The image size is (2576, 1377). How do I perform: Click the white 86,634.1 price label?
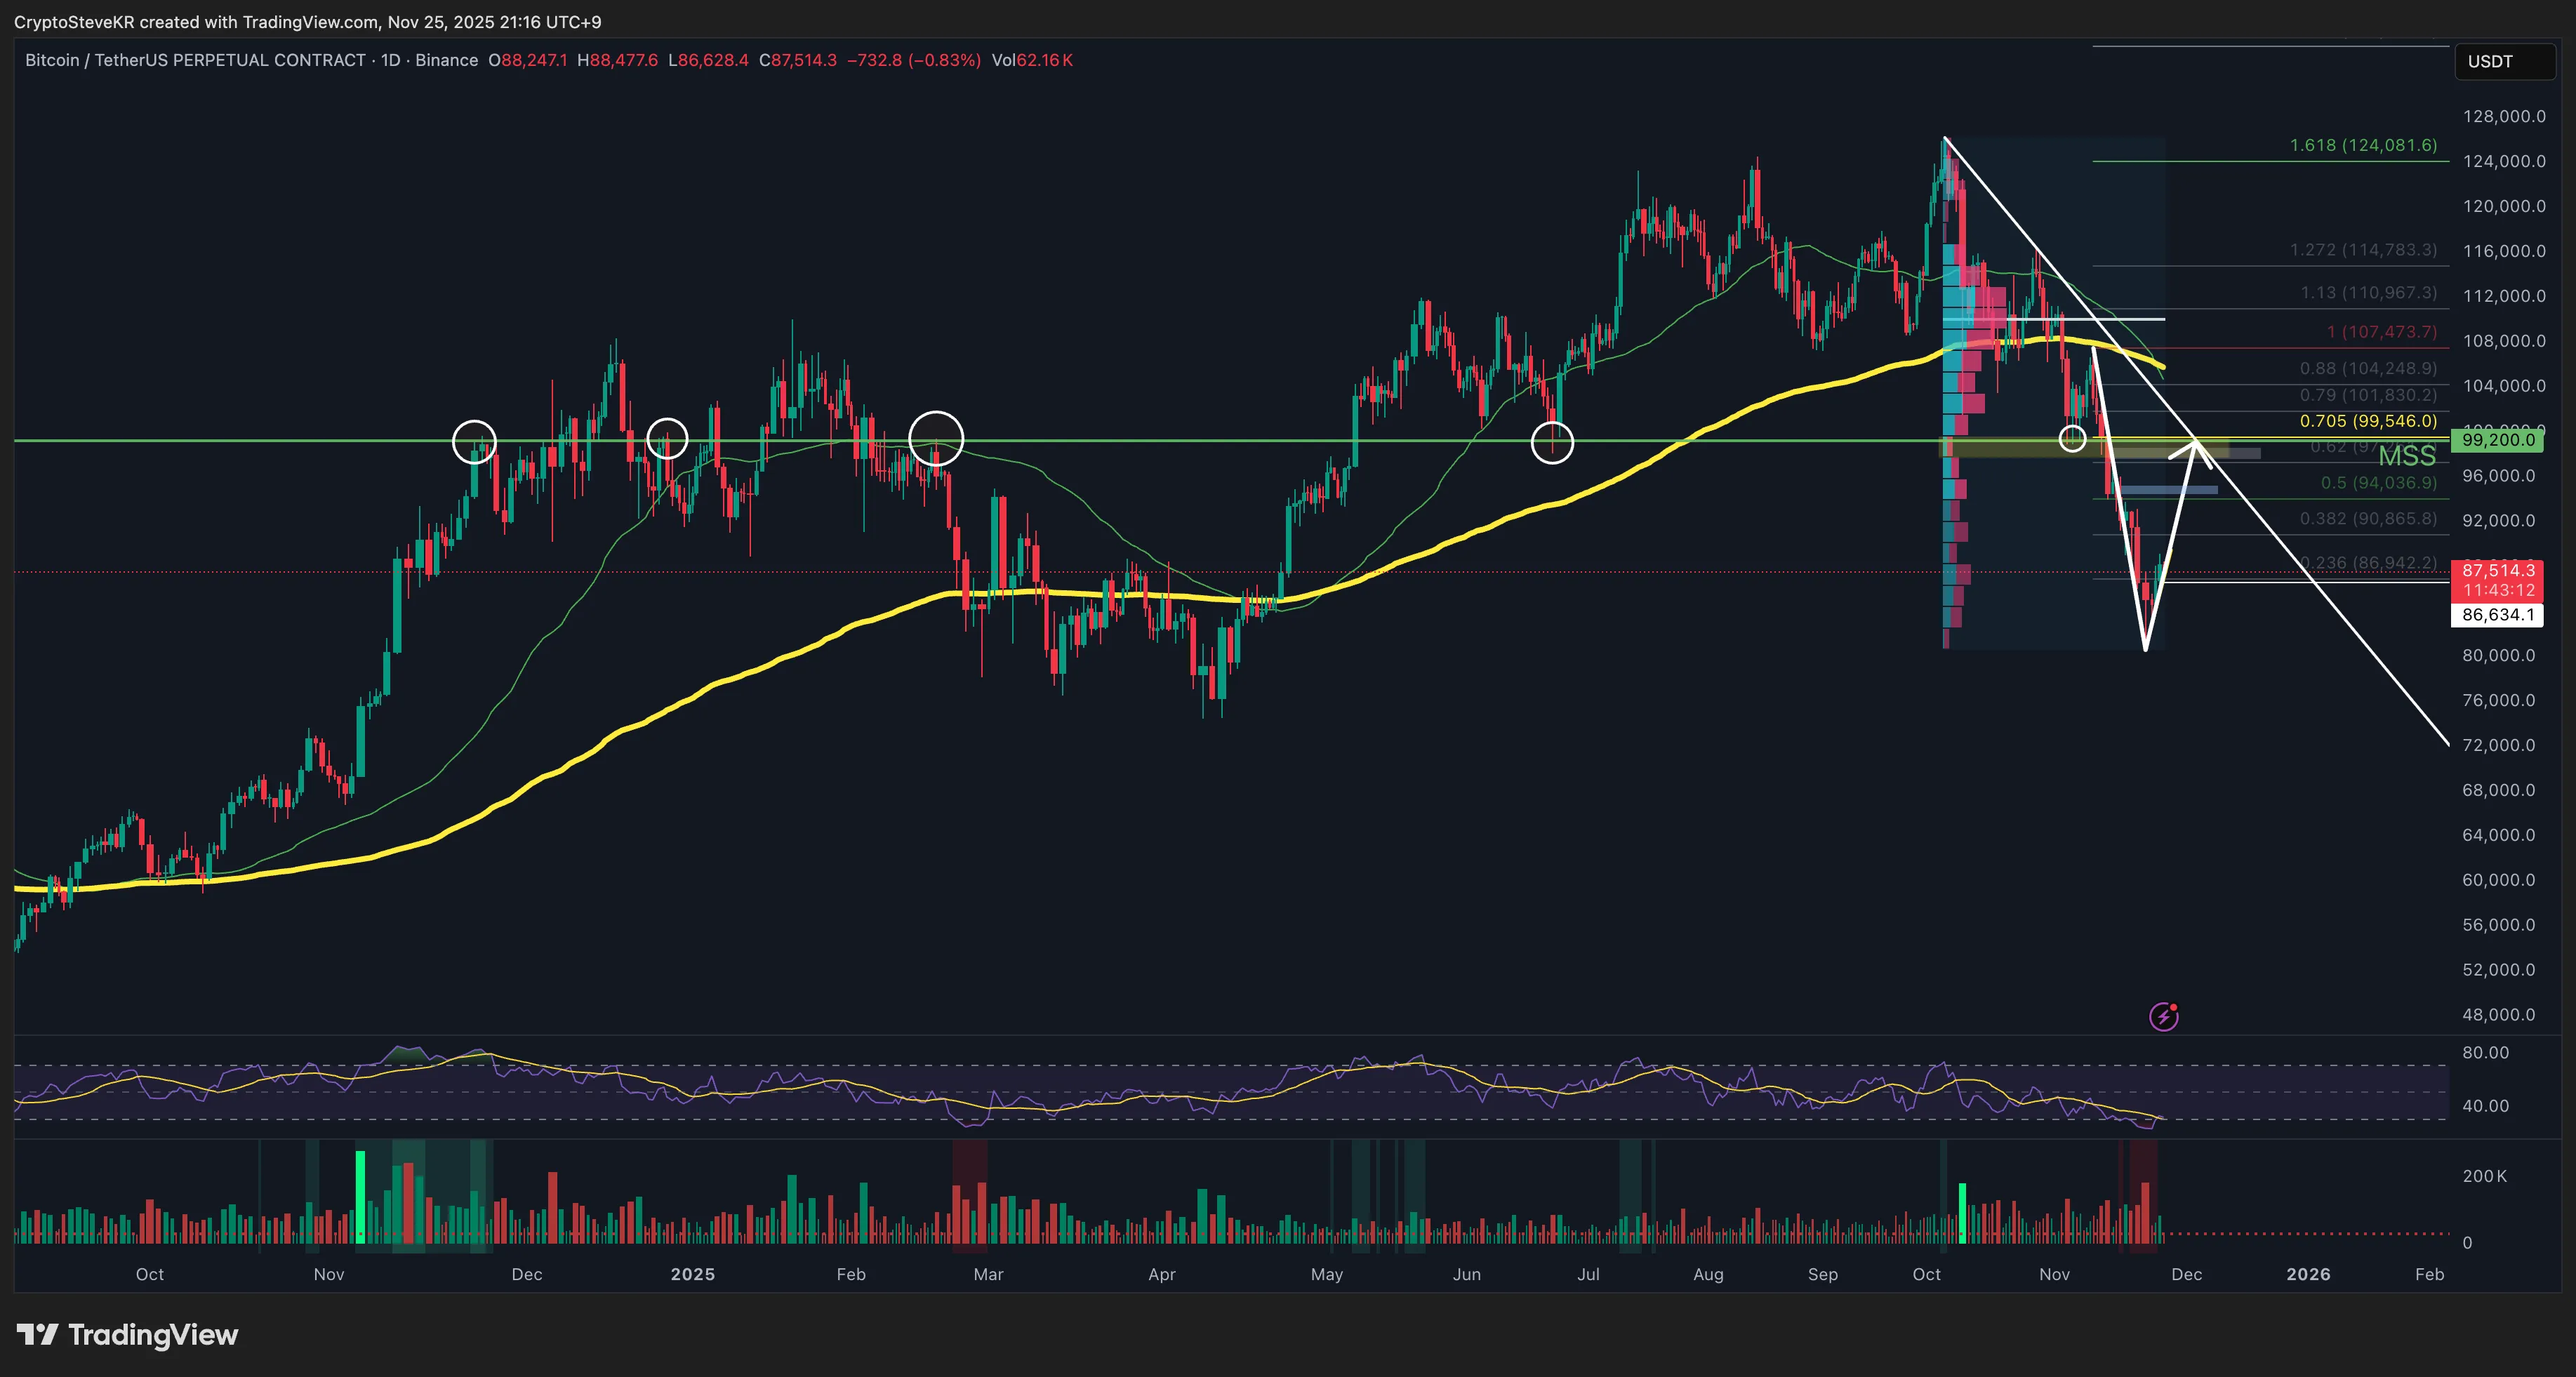point(2497,615)
